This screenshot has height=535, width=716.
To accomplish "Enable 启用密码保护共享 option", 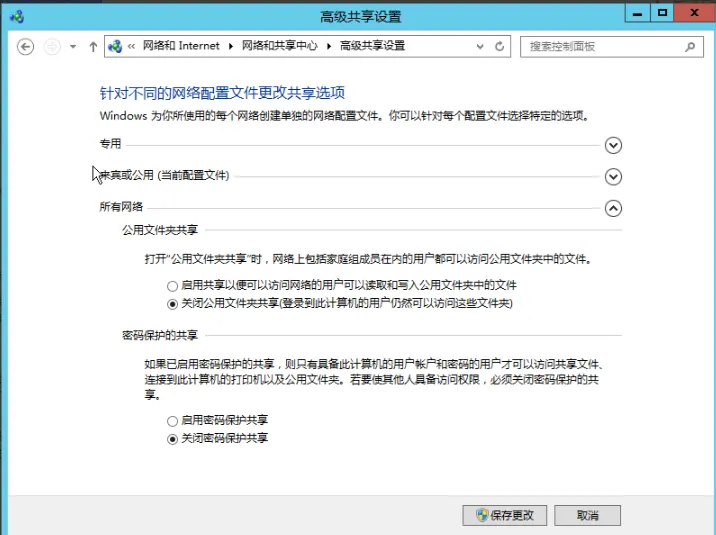I will click(172, 421).
